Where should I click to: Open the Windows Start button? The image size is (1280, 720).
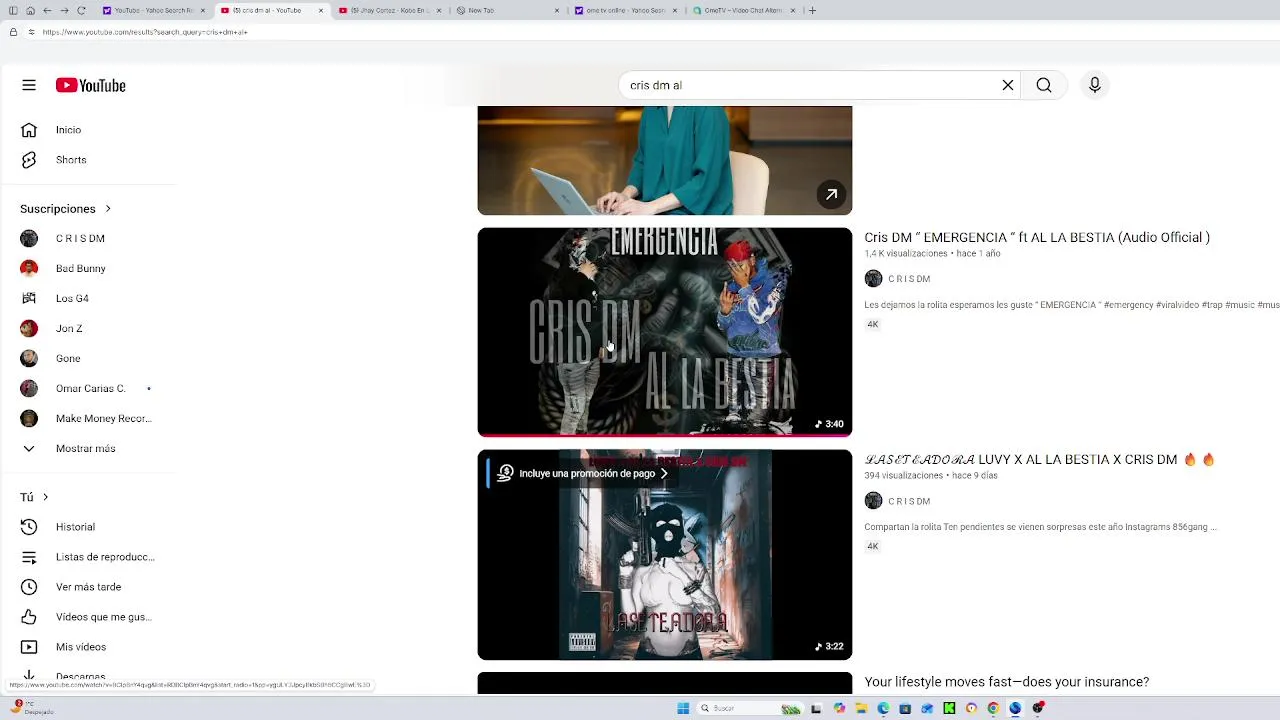[x=683, y=708]
